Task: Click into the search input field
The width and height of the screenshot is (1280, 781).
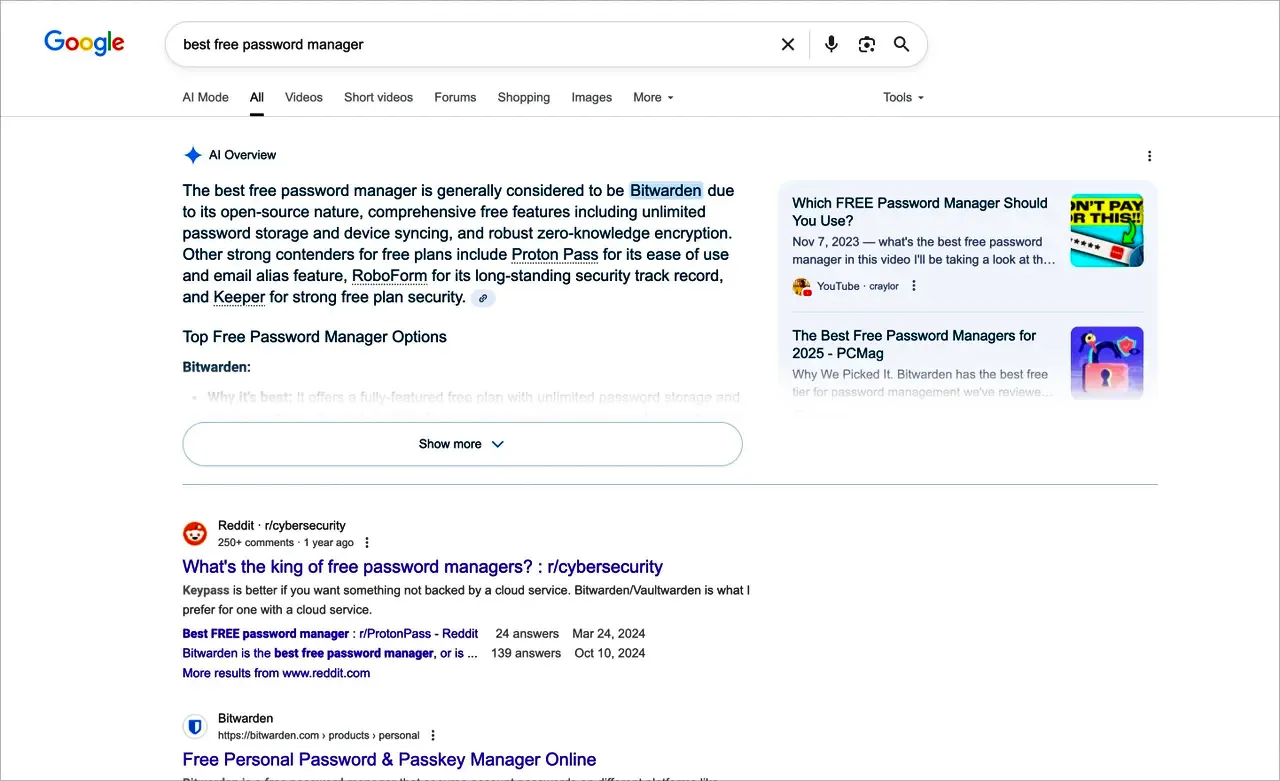Action: click(x=470, y=44)
